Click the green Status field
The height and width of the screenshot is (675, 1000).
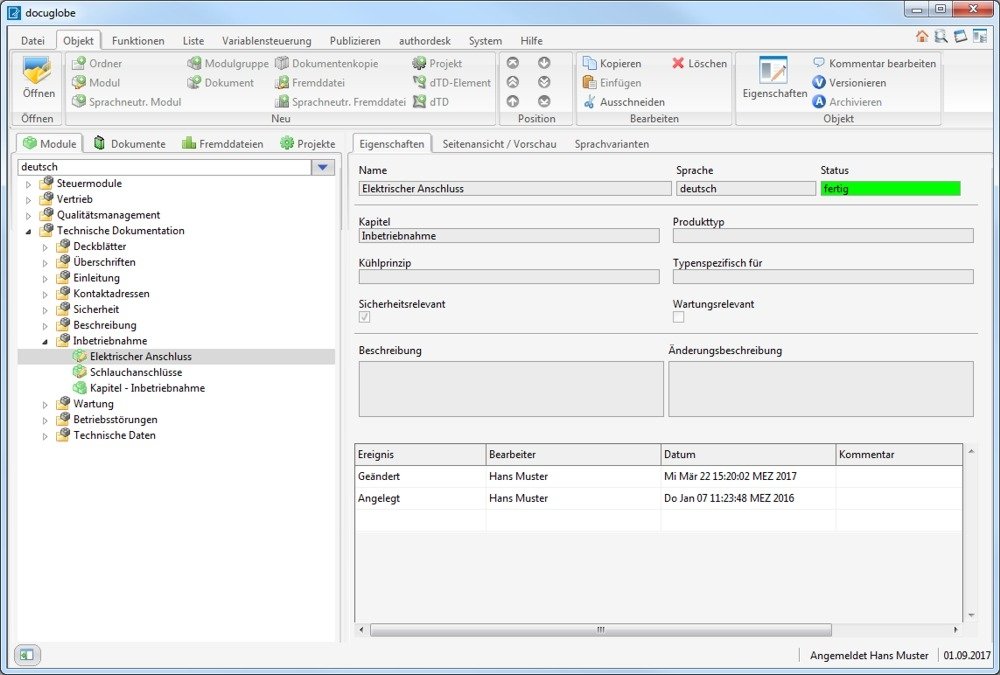[x=889, y=188]
